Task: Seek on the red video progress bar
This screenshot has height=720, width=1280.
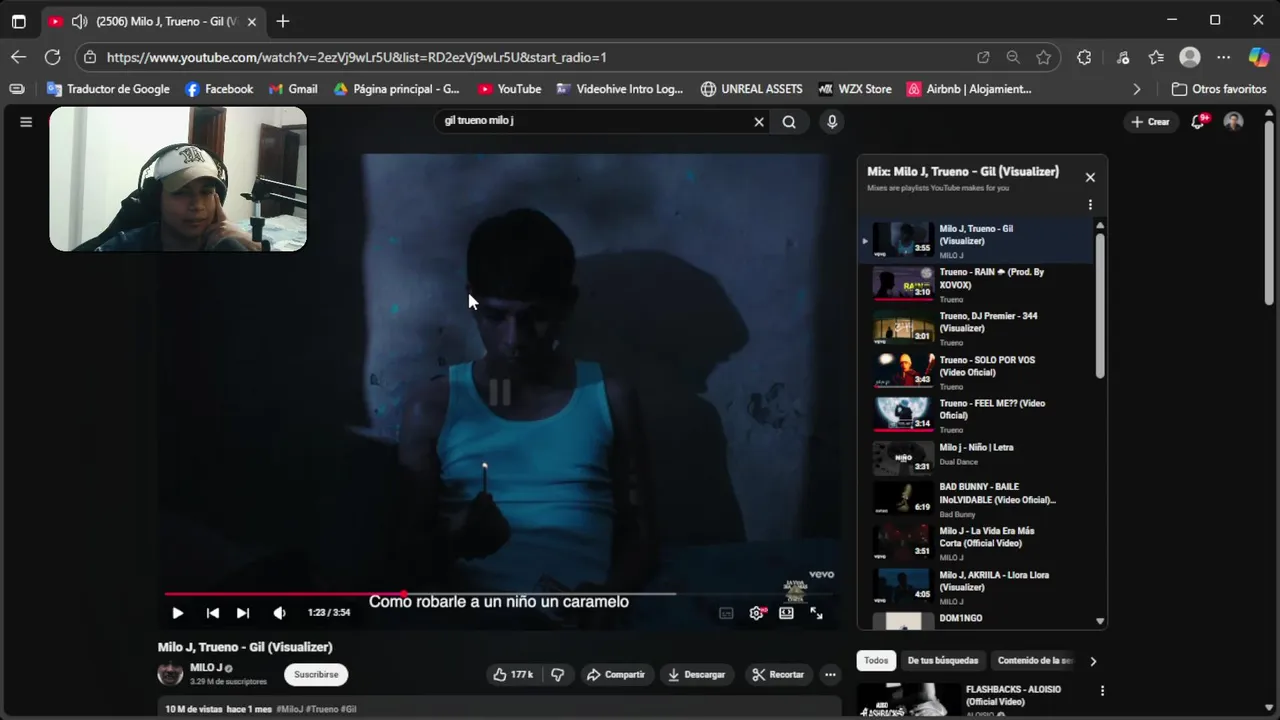Action: [502, 594]
